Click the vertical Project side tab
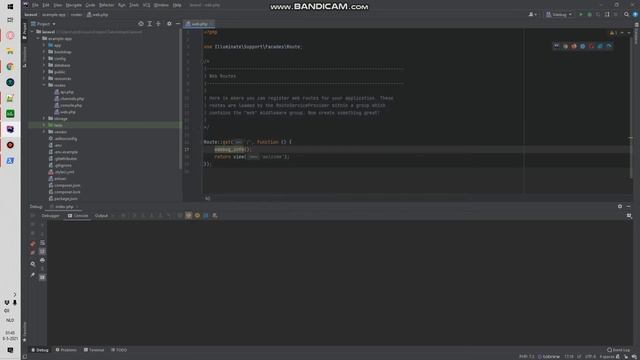The width and height of the screenshot is (640, 360). pyautogui.click(x=25, y=31)
